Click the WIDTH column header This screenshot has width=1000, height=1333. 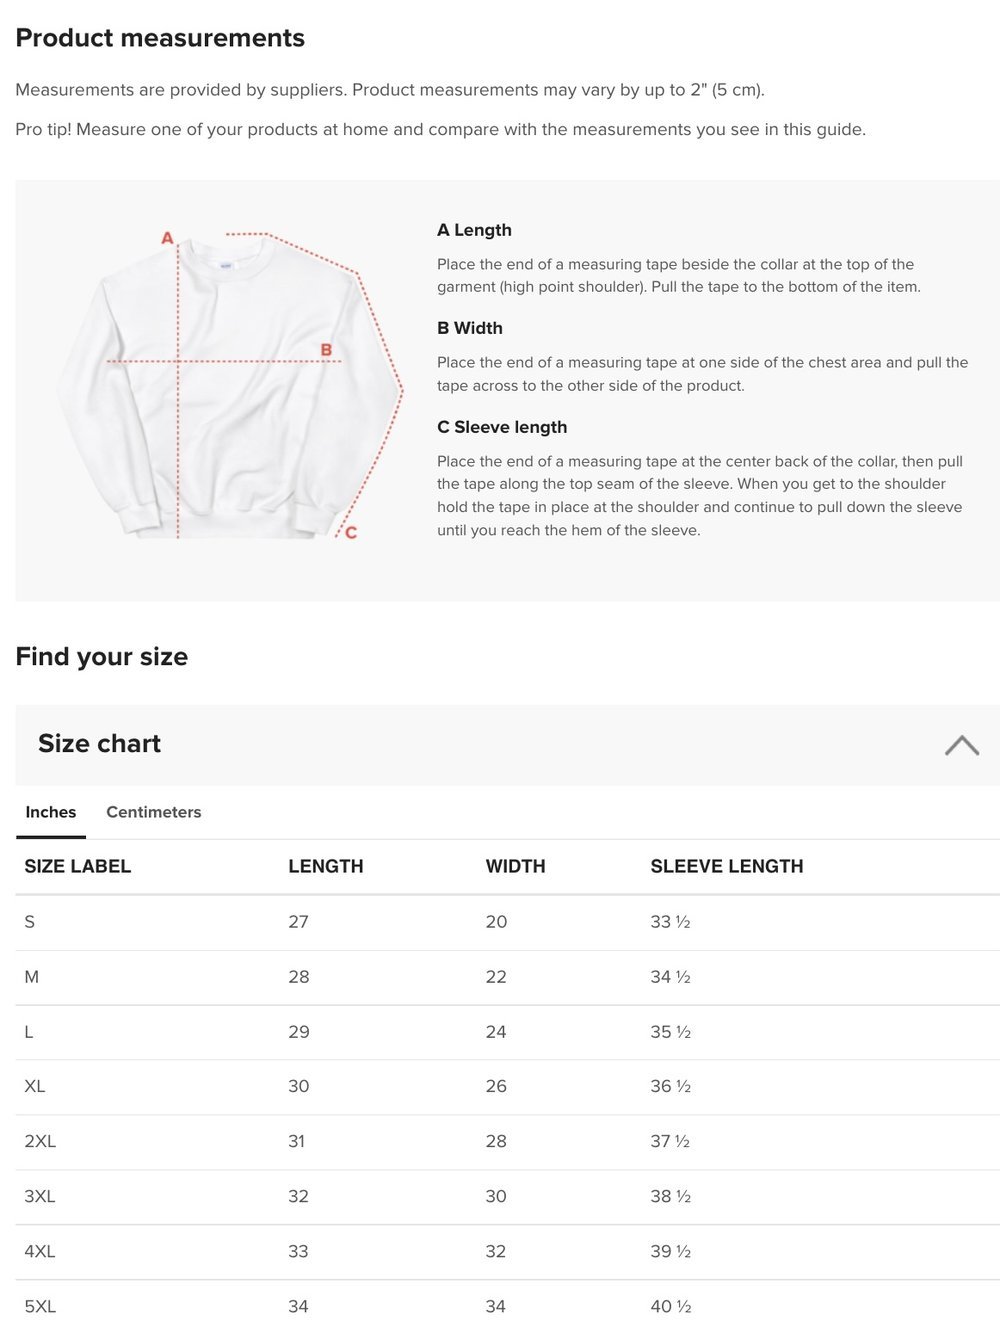click(516, 866)
